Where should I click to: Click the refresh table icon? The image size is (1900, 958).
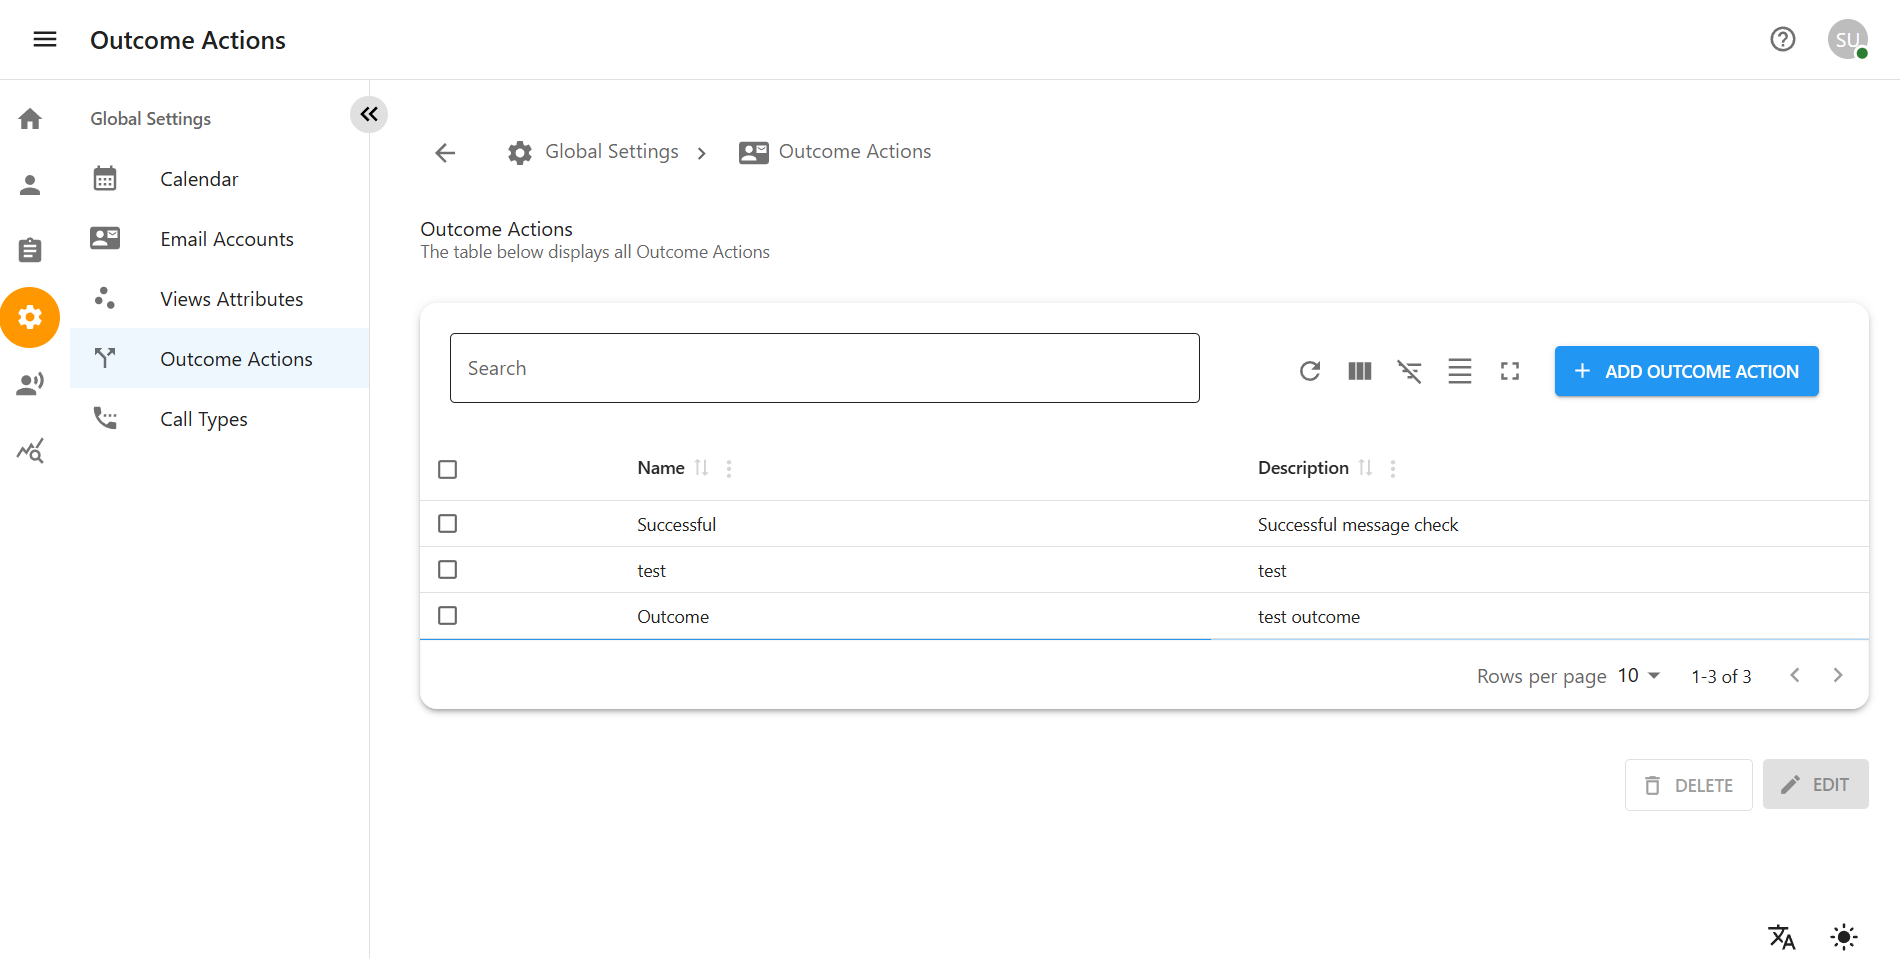coord(1309,371)
